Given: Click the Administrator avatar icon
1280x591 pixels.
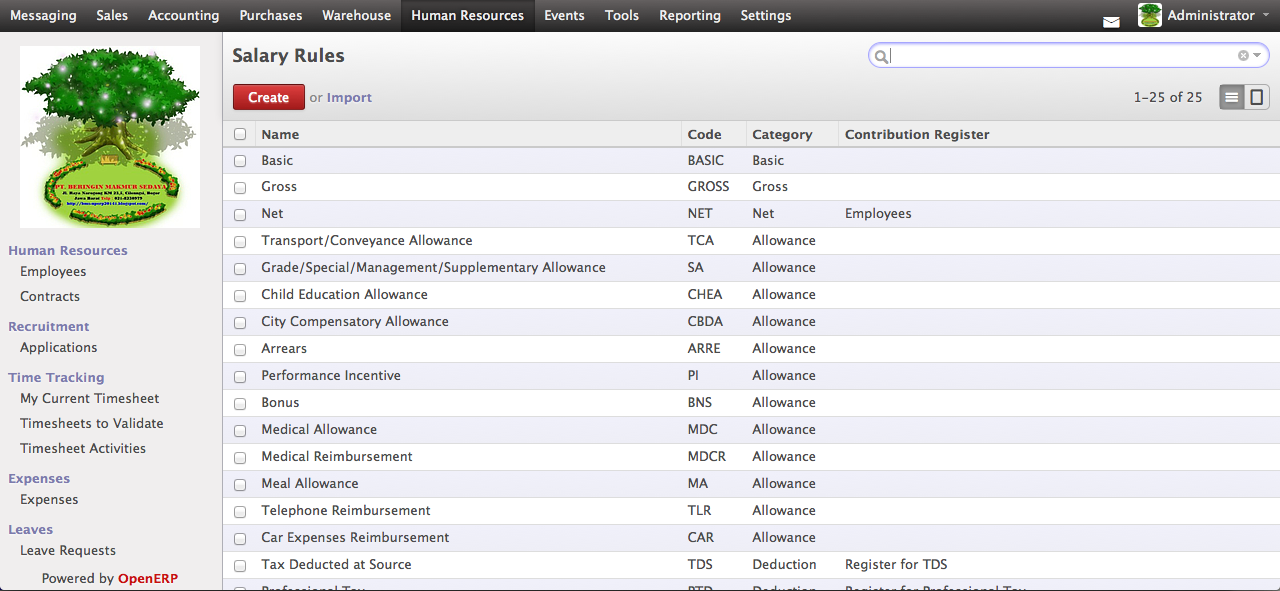Looking at the screenshot, I should [1150, 15].
